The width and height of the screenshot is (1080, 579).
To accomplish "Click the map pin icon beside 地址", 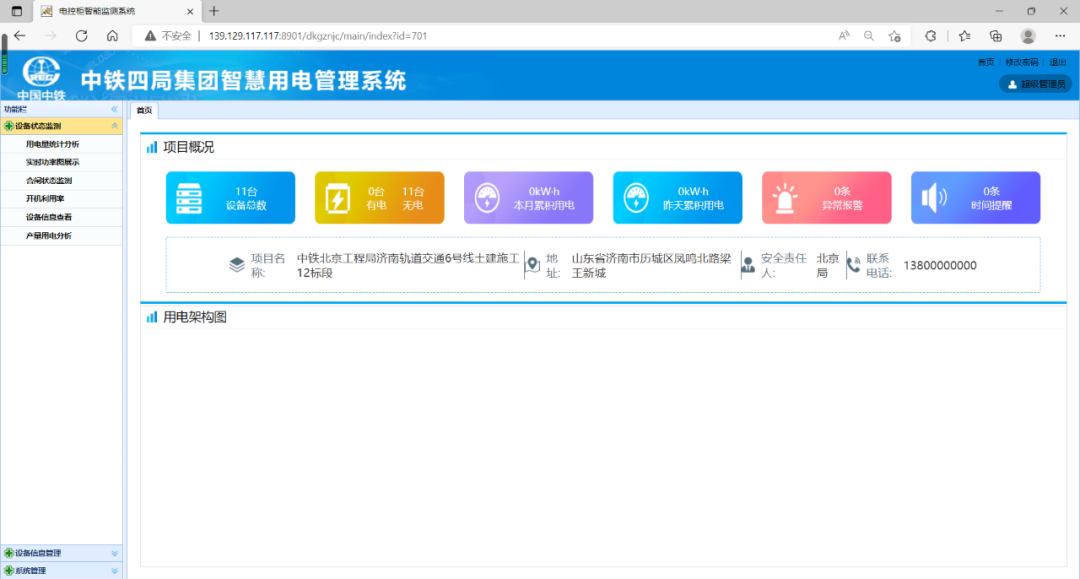I will coord(532,265).
